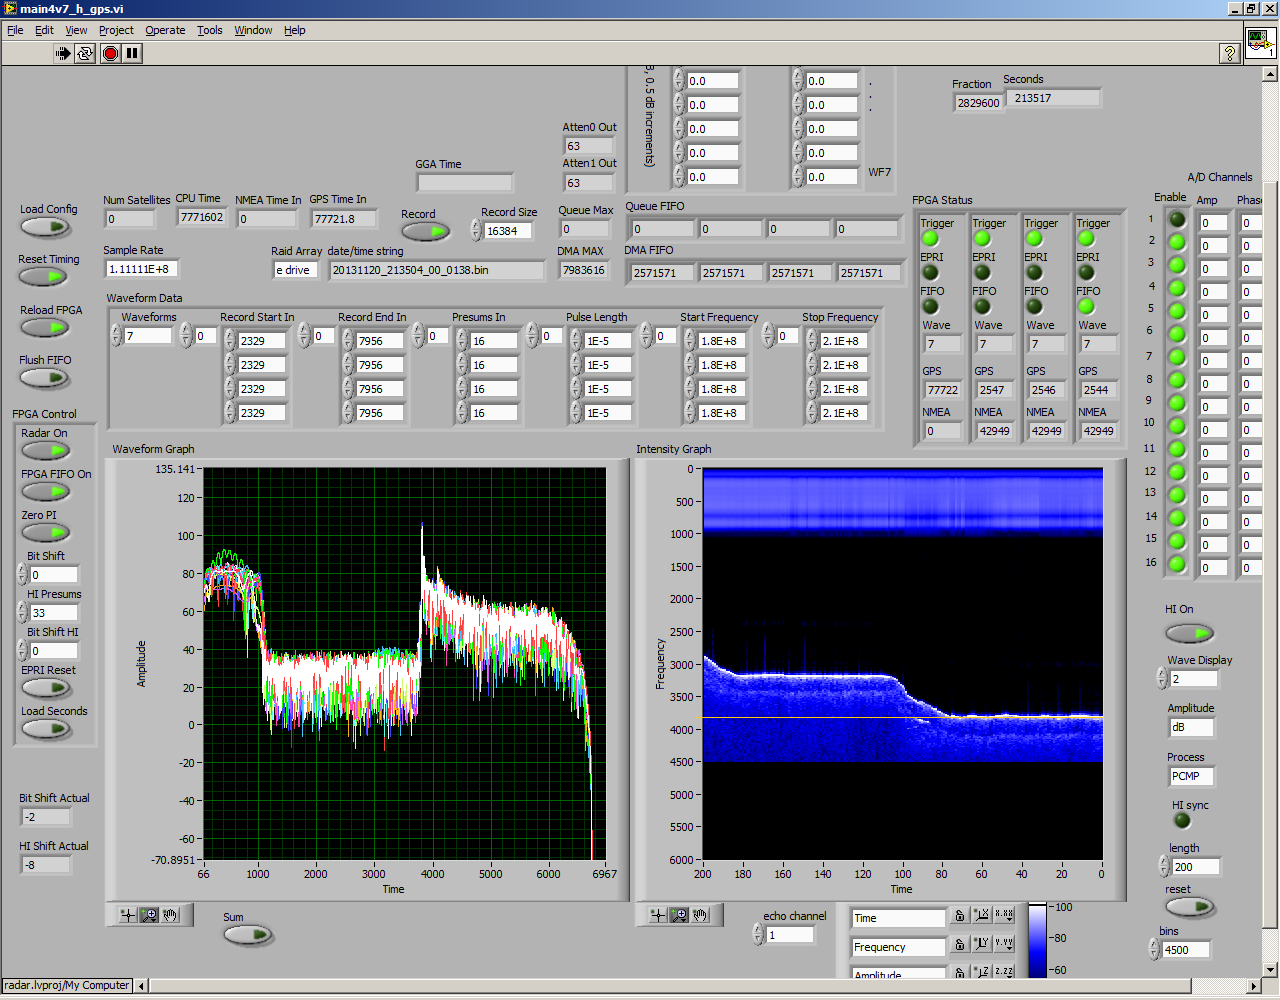Click the Run arrow in the toolbar
1280x1000 pixels.
click(x=63, y=53)
